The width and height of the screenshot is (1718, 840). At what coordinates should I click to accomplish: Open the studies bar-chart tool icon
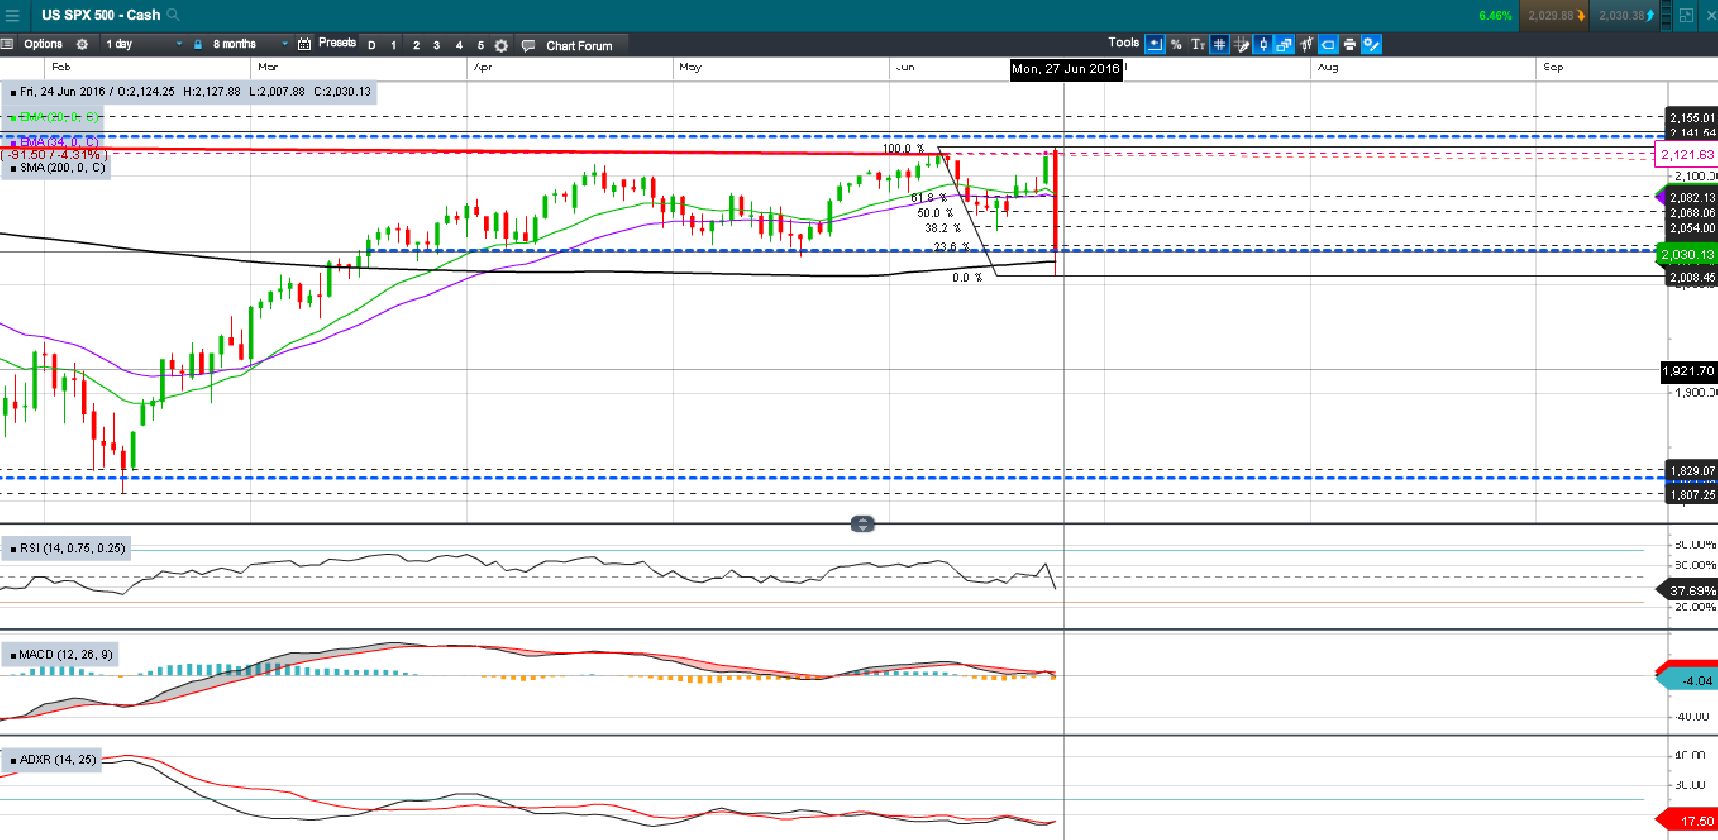pyautogui.click(x=1306, y=44)
